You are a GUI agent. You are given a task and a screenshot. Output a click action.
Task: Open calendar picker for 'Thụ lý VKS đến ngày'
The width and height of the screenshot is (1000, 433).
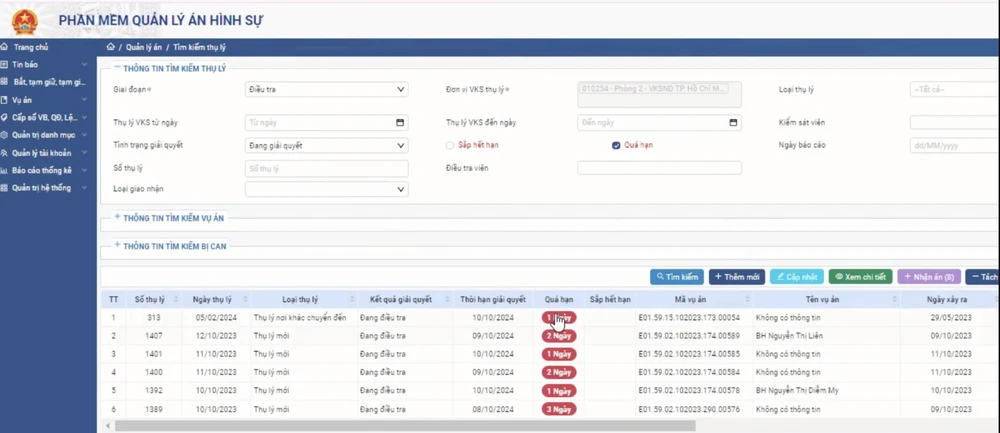click(x=733, y=123)
